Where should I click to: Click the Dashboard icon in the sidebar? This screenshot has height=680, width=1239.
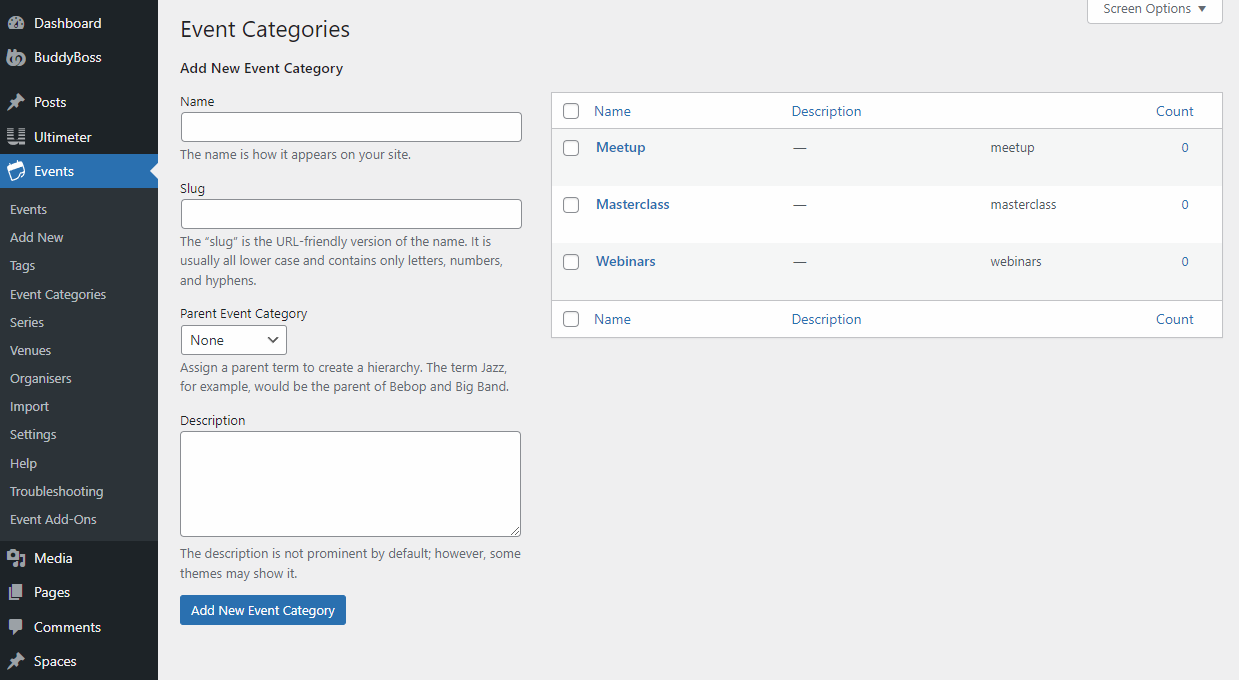tap(20, 22)
